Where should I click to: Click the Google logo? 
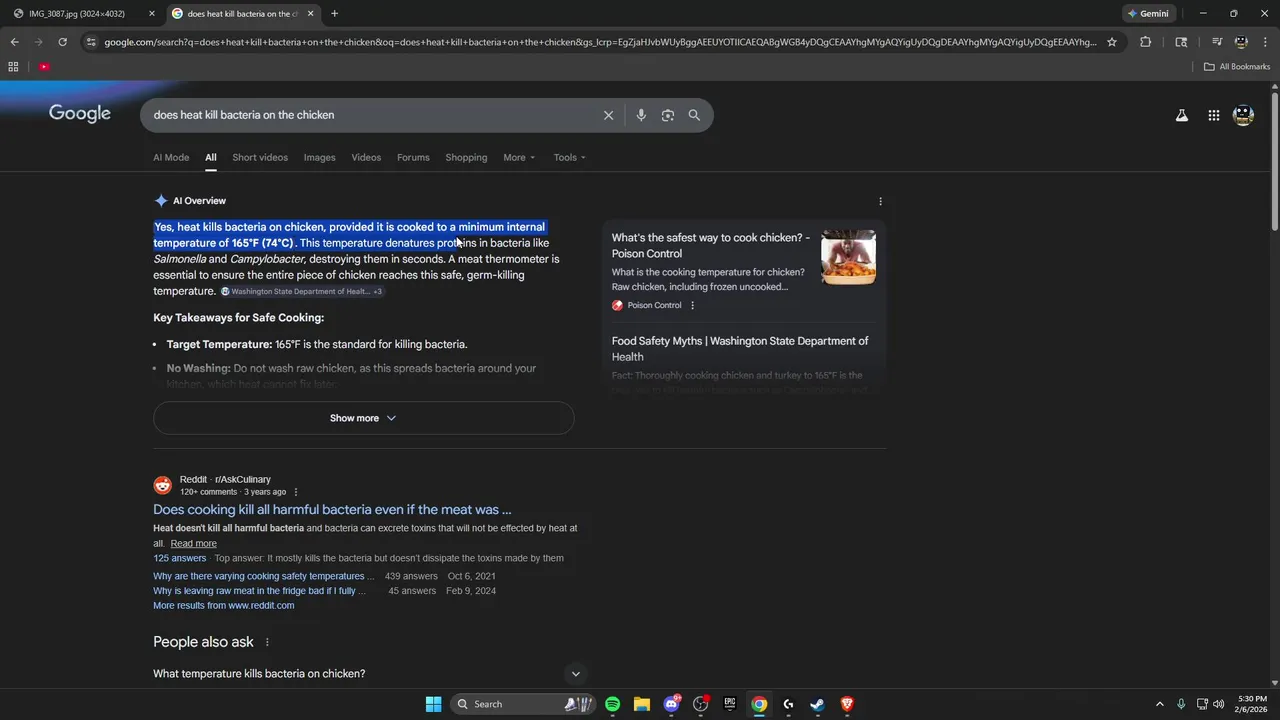coord(80,114)
